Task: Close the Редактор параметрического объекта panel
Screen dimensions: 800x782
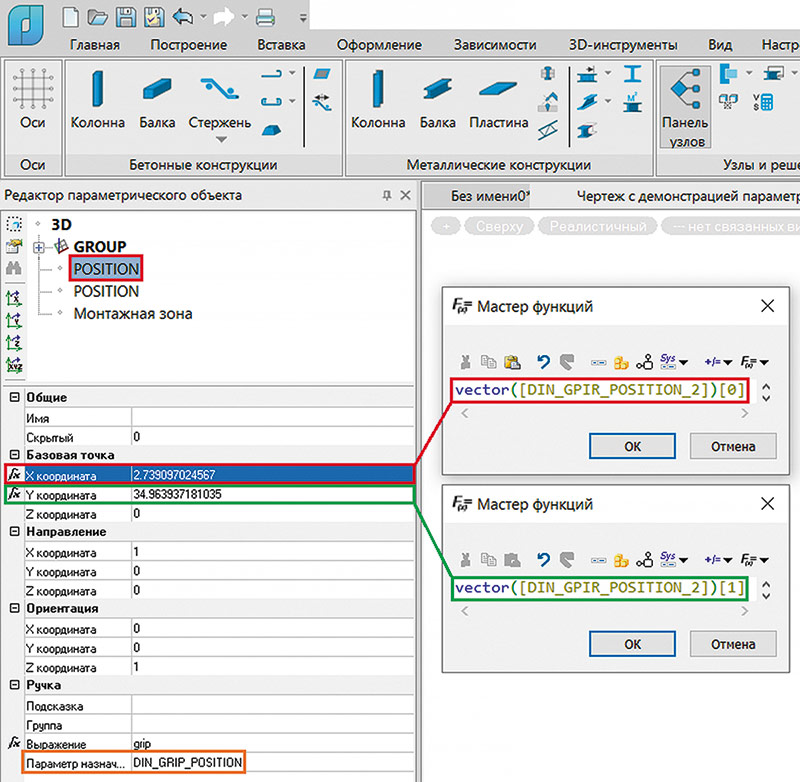Action: [x=406, y=195]
